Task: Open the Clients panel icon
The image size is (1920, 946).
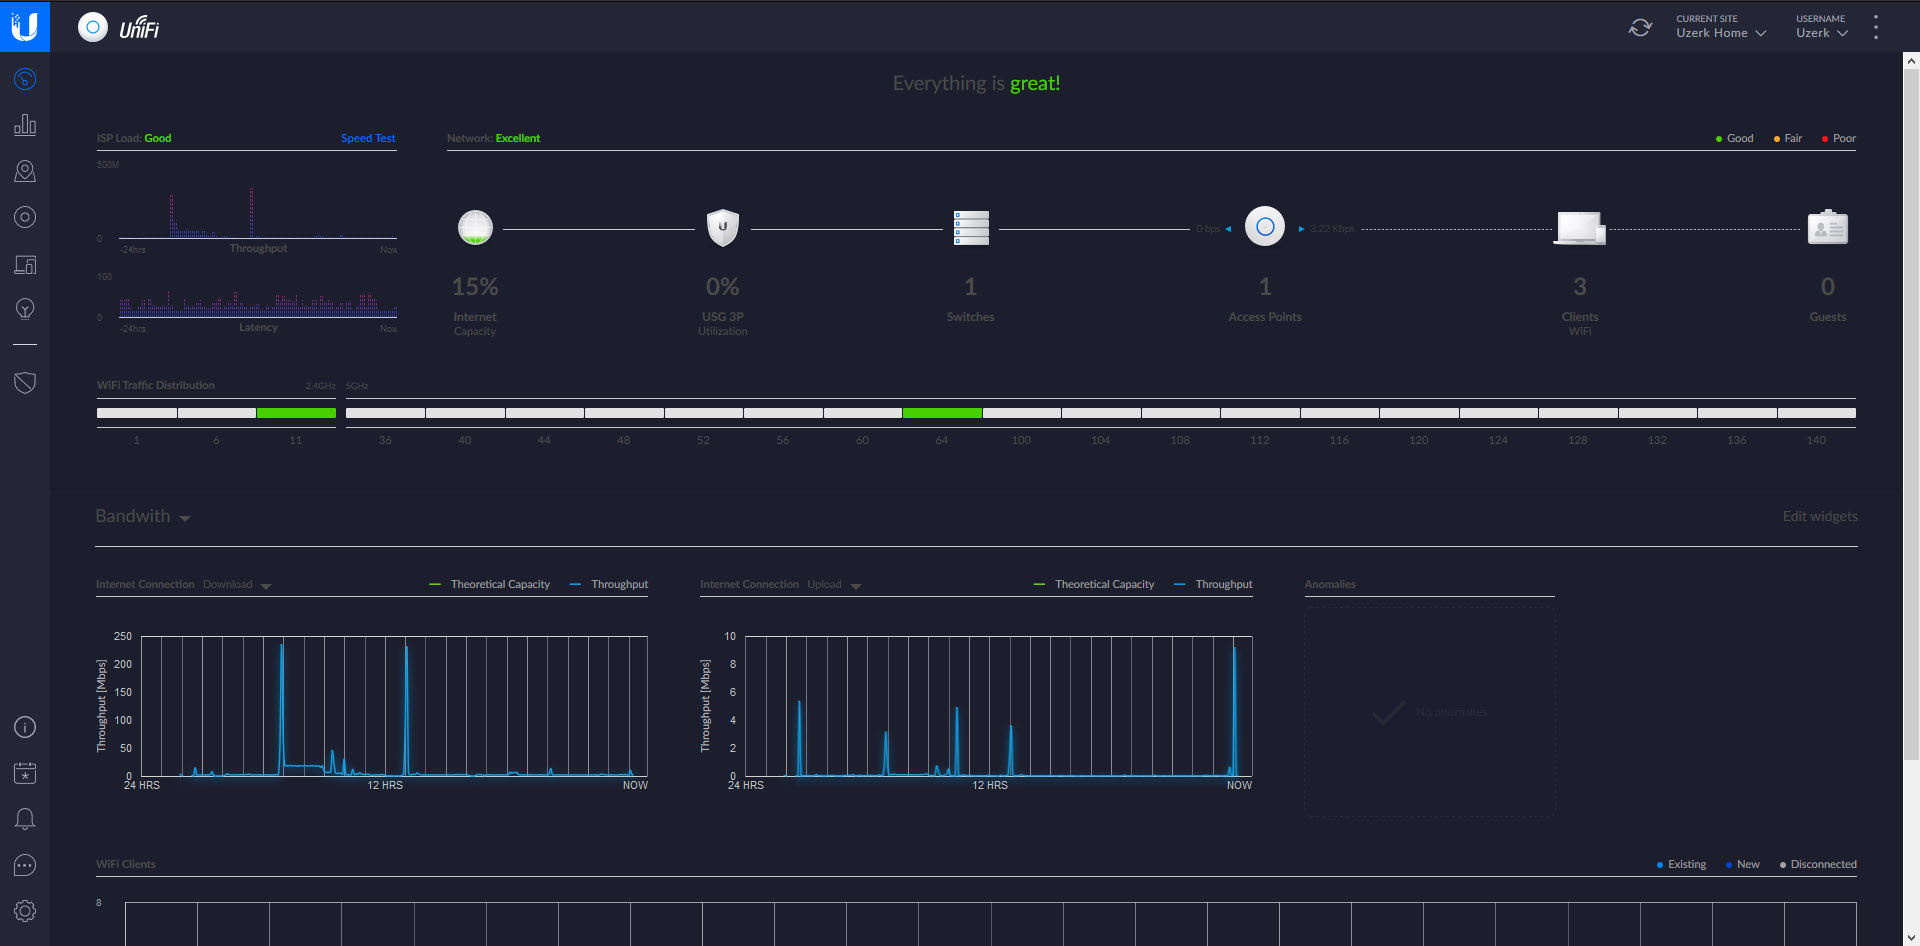Action: tap(25, 264)
